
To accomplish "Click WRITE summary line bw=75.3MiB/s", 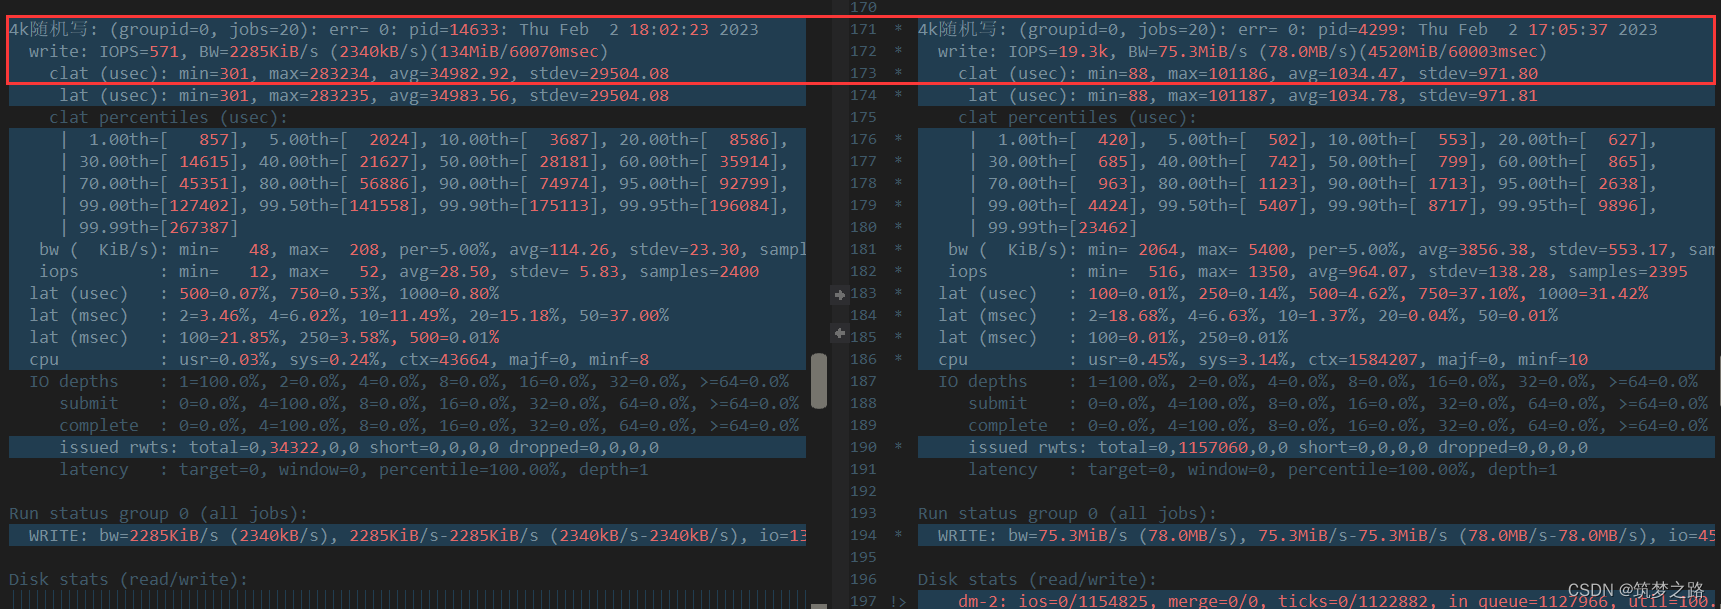I will click(x=1326, y=536).
